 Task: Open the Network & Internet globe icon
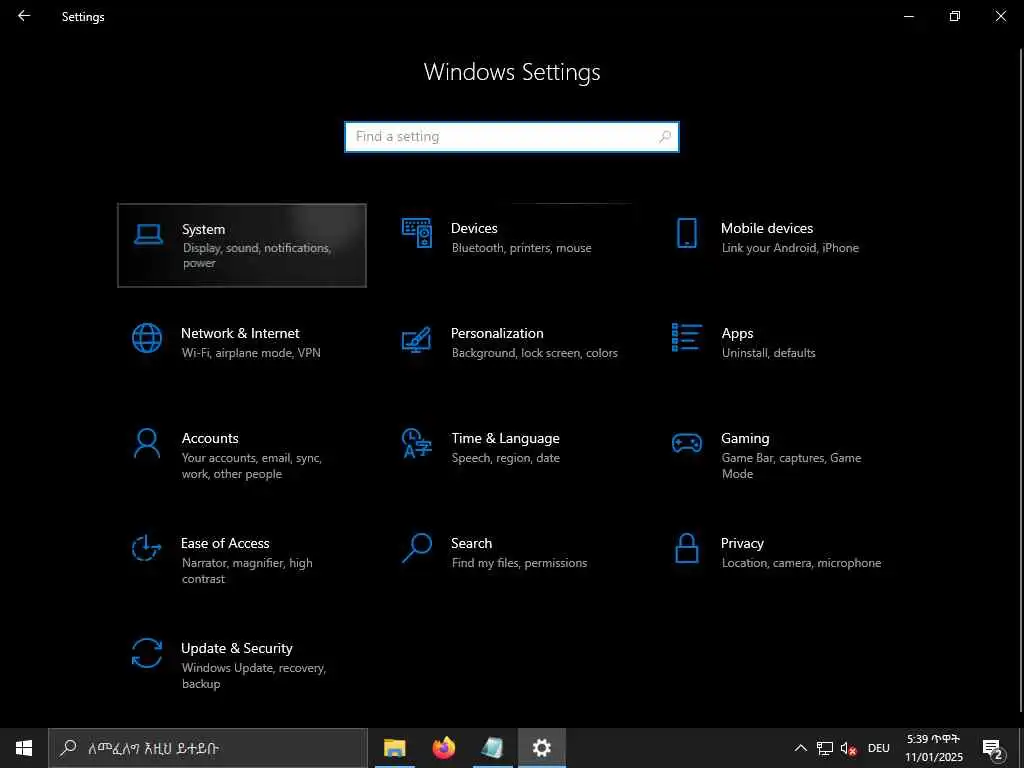(x=147, y=338)
